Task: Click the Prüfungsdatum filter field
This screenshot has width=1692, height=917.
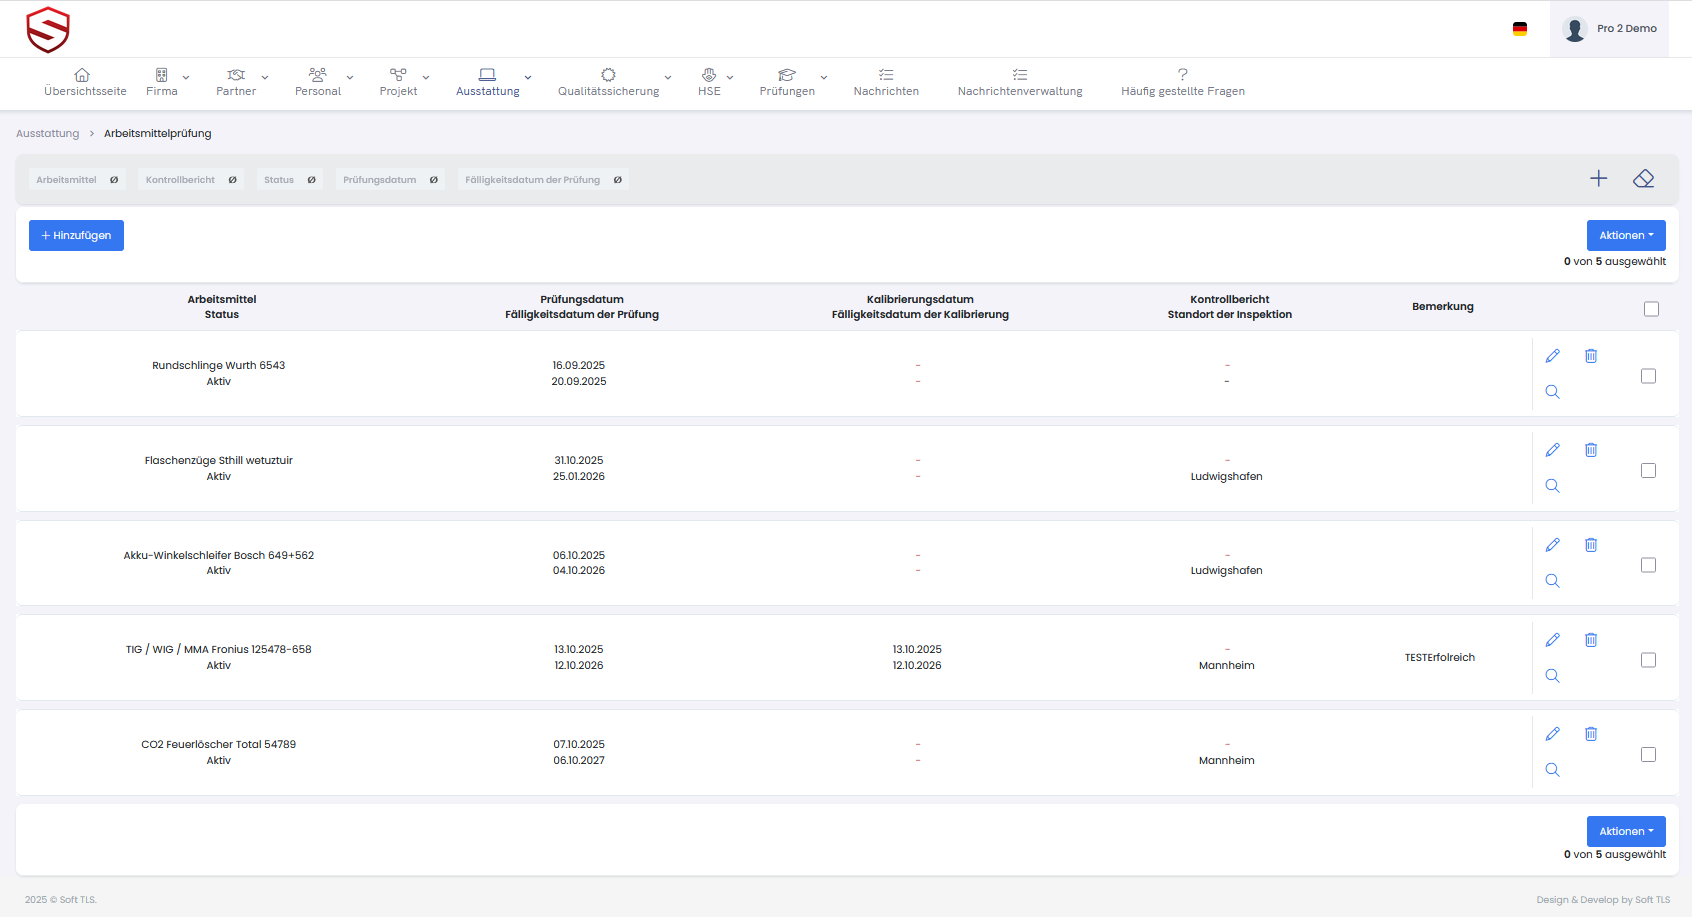Action: click(380, 180)
